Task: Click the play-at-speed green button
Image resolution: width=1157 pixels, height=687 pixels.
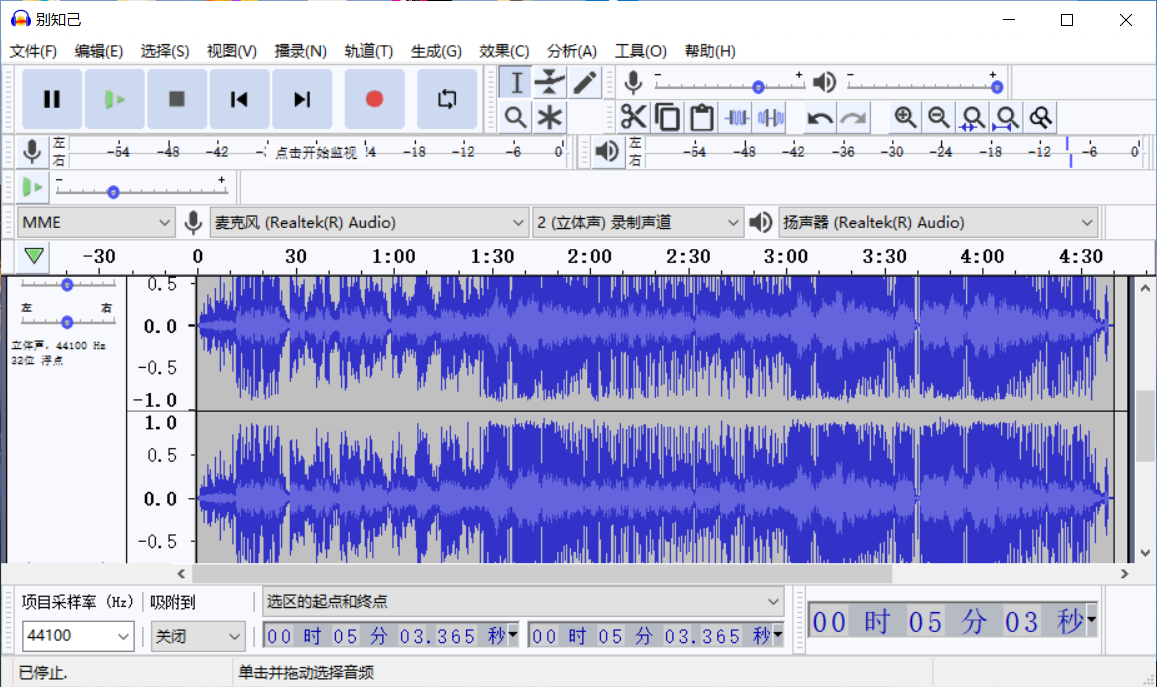Action: tap(32, 187)
